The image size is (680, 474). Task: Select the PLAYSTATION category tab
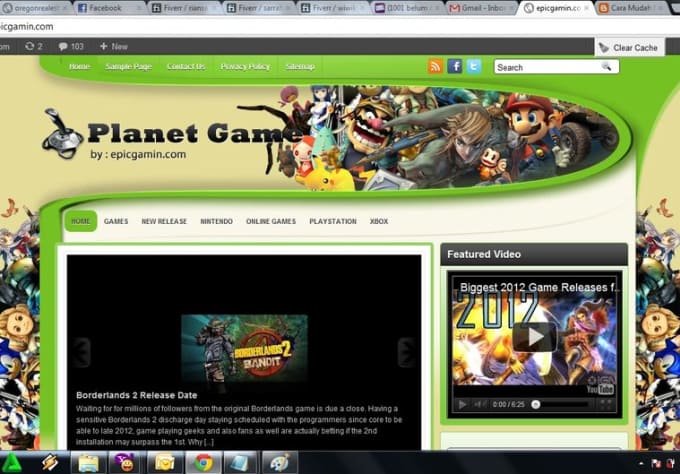(x=333, y=222)
